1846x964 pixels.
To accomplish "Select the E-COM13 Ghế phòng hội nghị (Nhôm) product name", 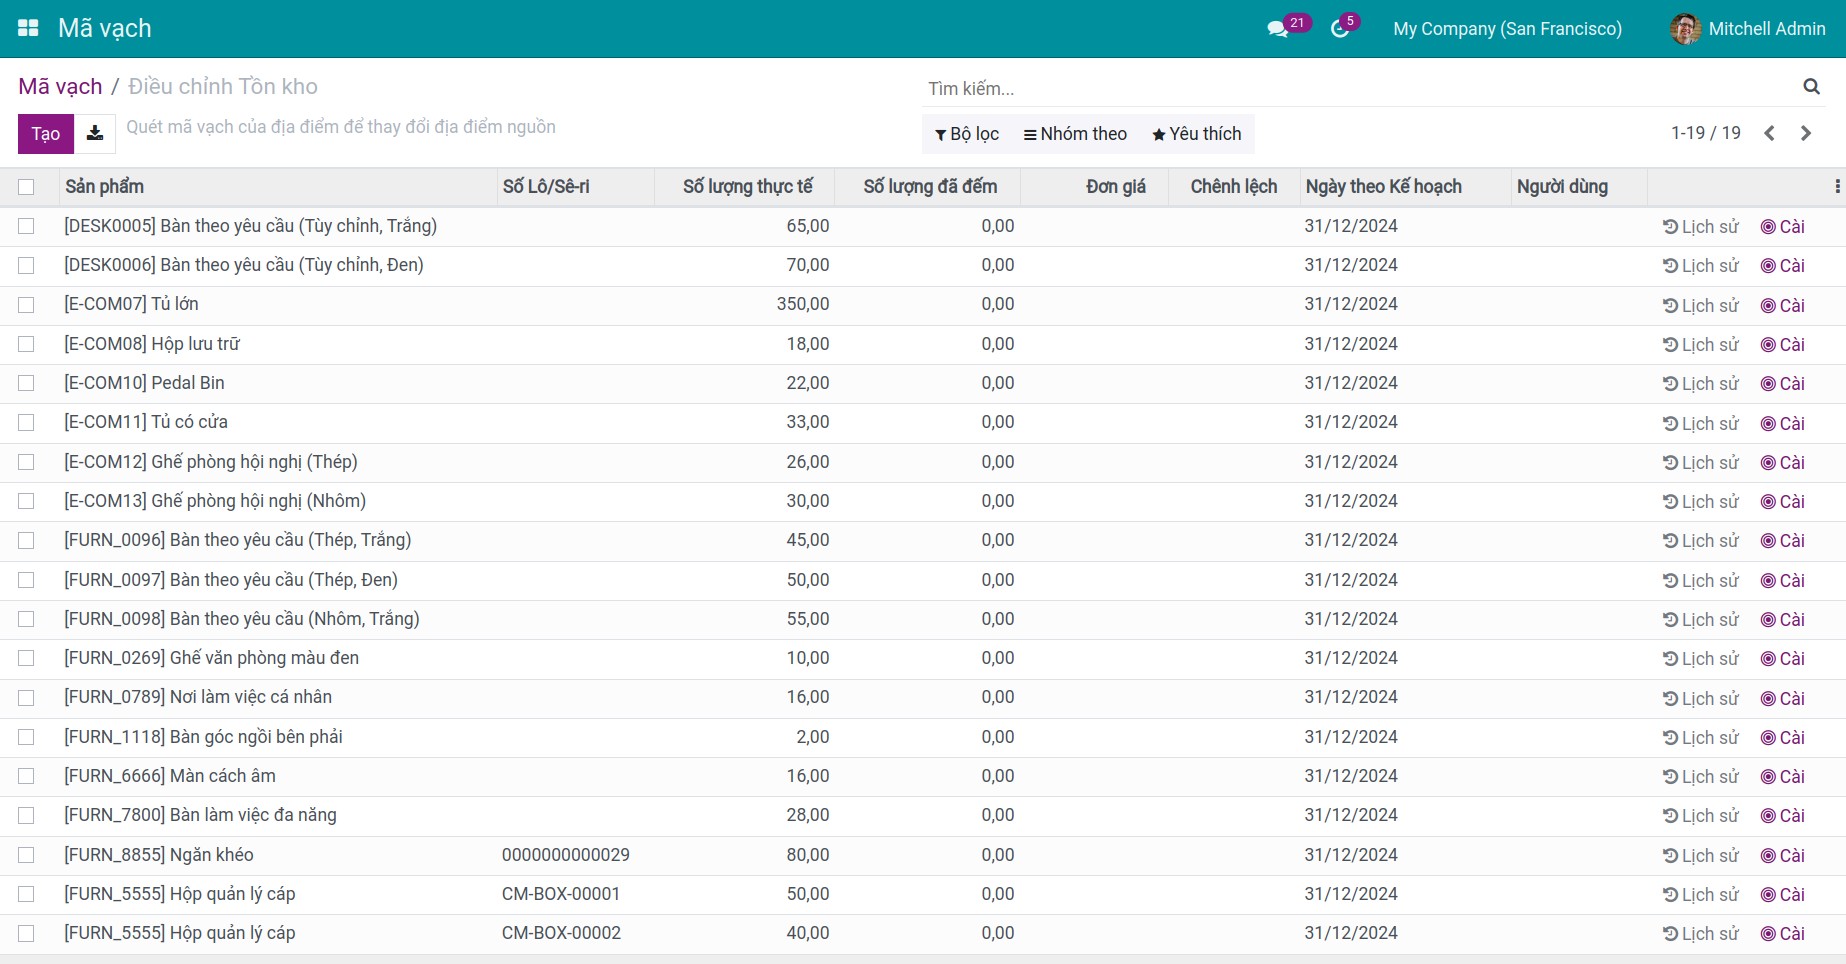I will 215,501.
